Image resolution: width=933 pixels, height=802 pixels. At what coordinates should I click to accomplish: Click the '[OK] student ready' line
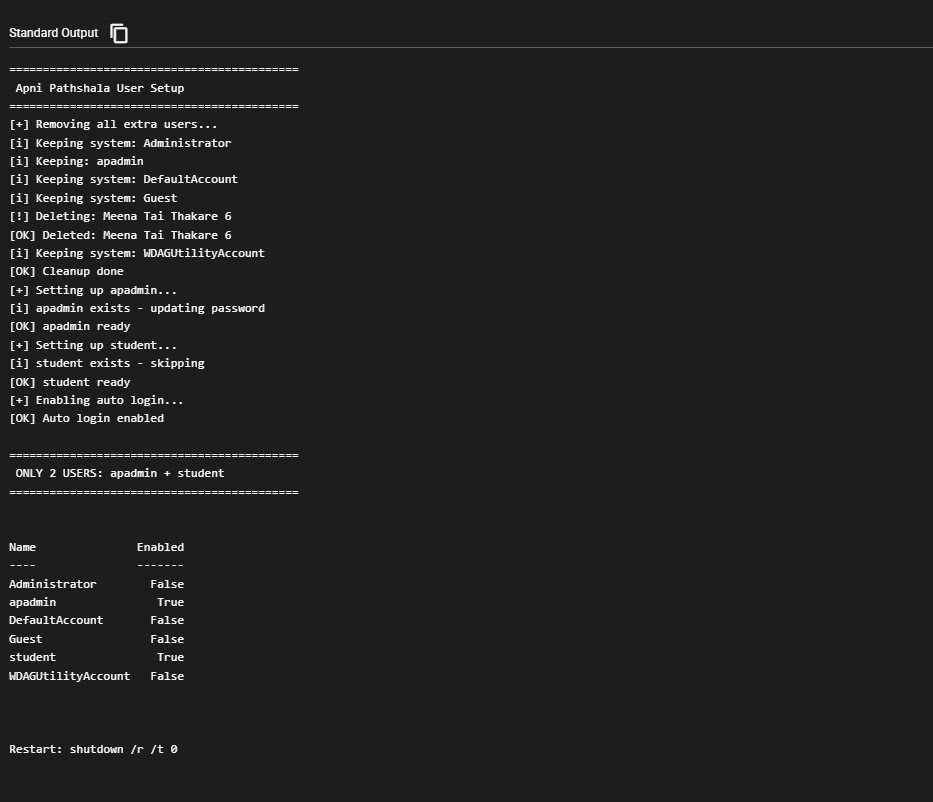pyautogui.click(x=70, y=382)
